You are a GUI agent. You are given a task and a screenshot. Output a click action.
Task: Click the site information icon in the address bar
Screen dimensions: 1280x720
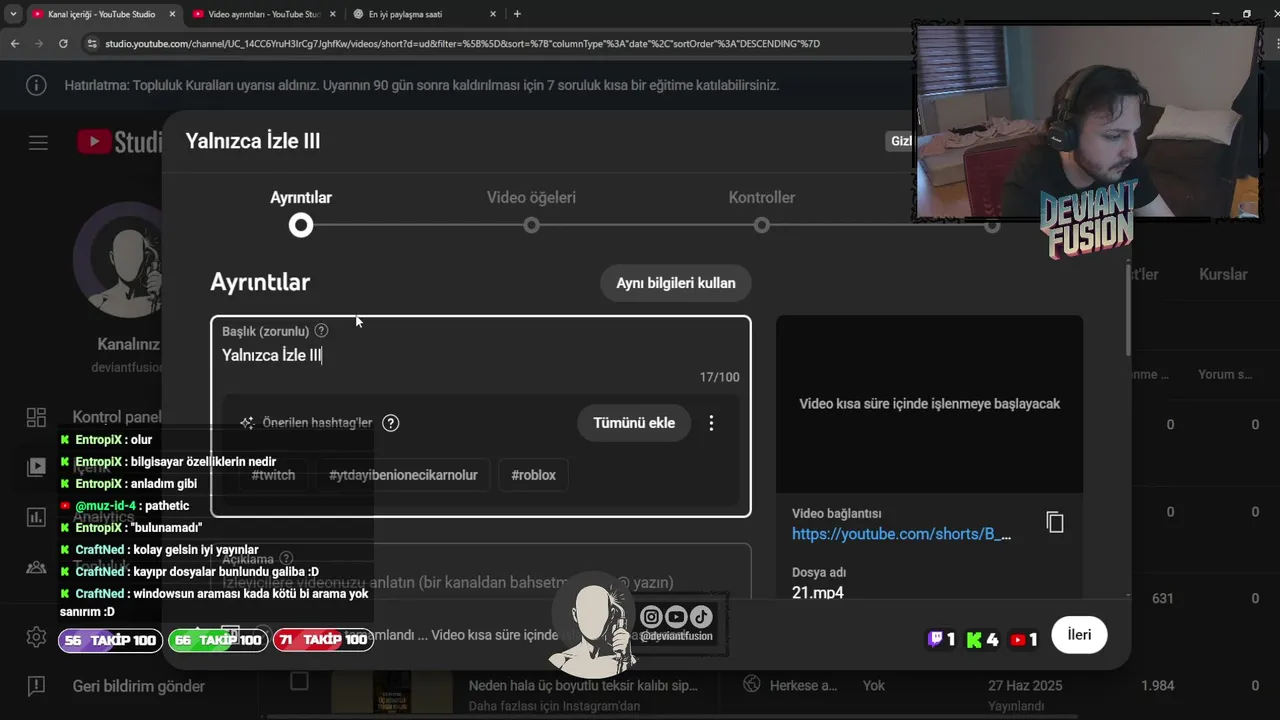pos(92,44)
